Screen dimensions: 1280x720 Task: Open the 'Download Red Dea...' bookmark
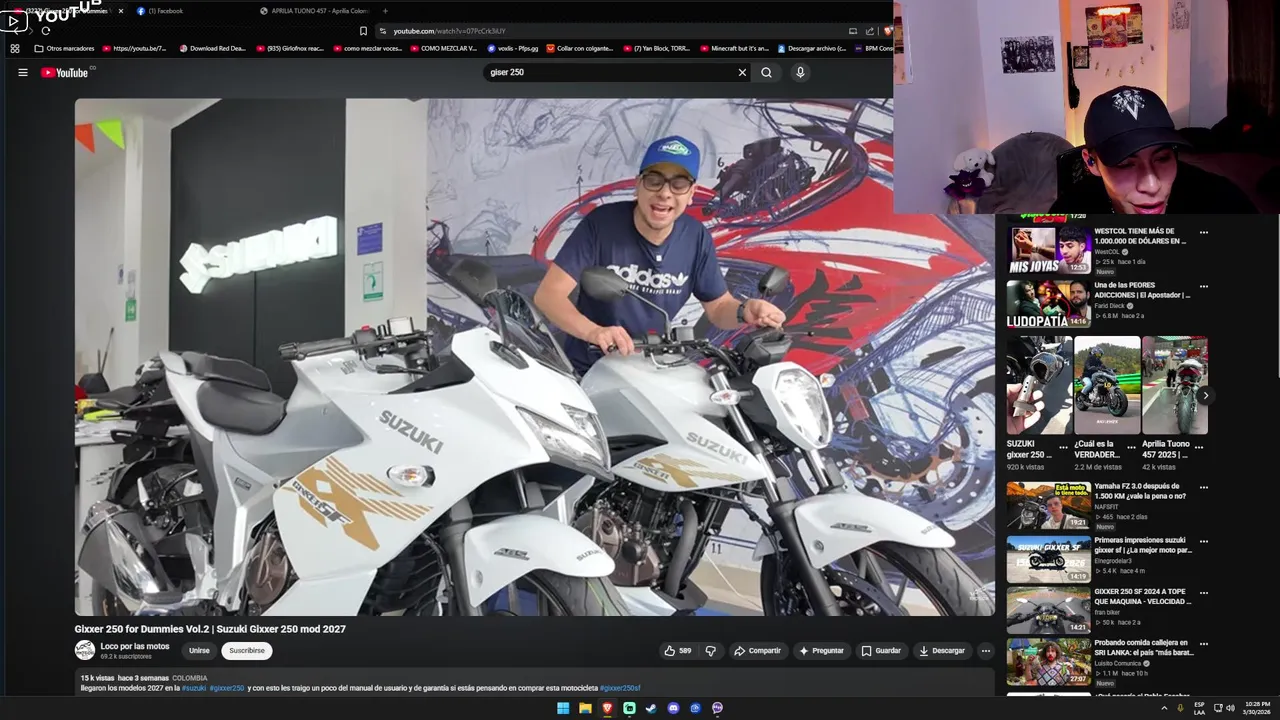pyautogui.click(x=212, y=48)
